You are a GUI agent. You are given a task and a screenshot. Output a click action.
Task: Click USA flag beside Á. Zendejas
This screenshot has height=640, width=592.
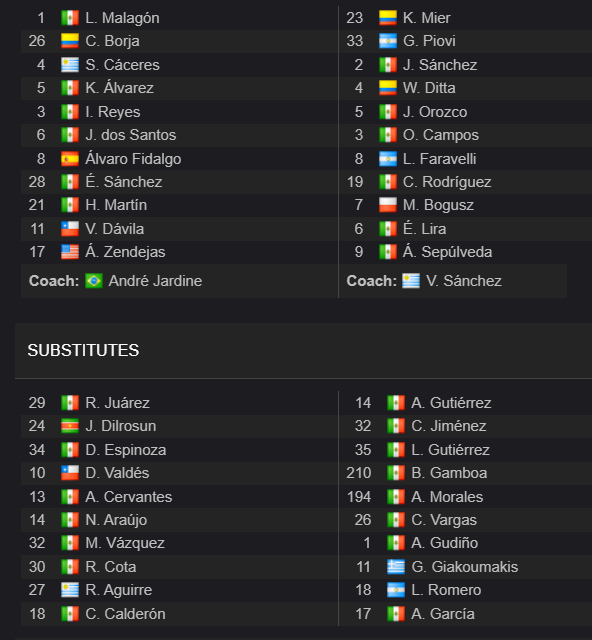[x=70, y=252]
